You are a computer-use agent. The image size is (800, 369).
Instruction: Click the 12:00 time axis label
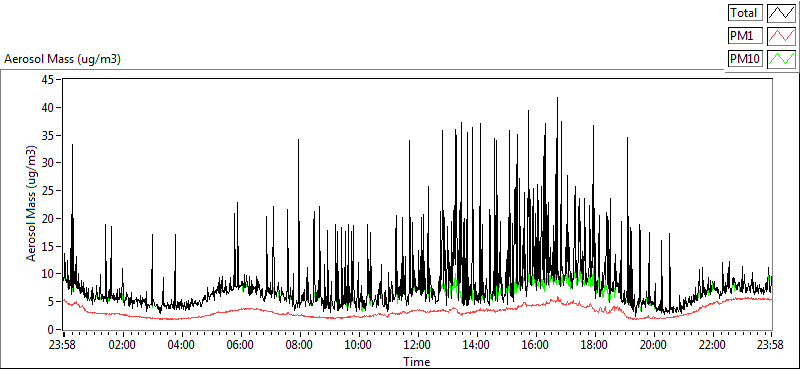417,345
